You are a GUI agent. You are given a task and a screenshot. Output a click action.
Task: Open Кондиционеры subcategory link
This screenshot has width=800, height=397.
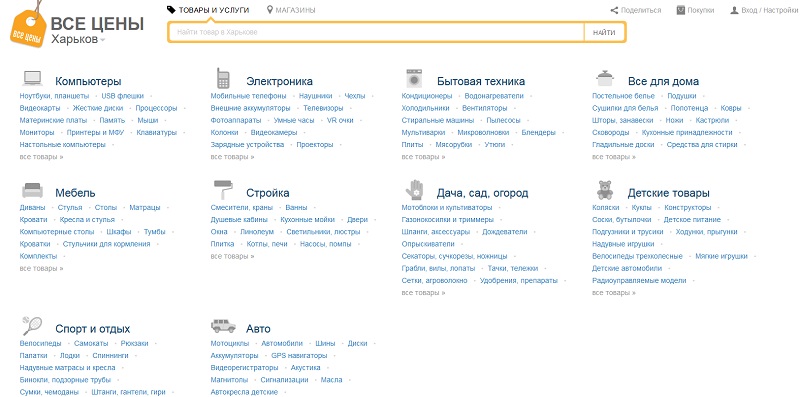pyautogui.click(x=427, y=95)
